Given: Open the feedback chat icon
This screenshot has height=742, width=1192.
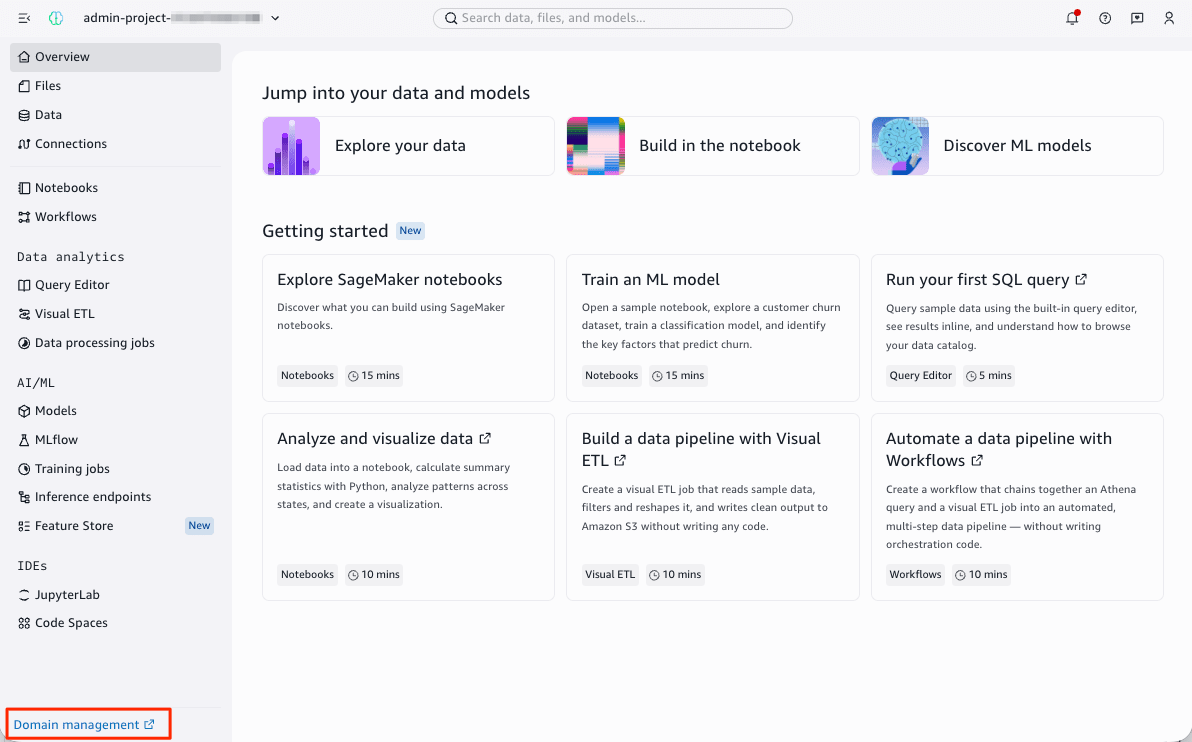Looking at the screenshot, I should [1137, 18].
